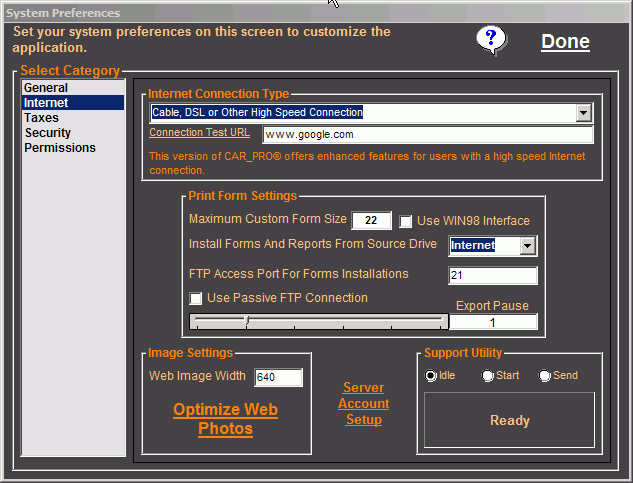The width and height of the screenshot is (633, 483).
Task: Click the System Preferences title bar
Action: [x=316, y=13]
